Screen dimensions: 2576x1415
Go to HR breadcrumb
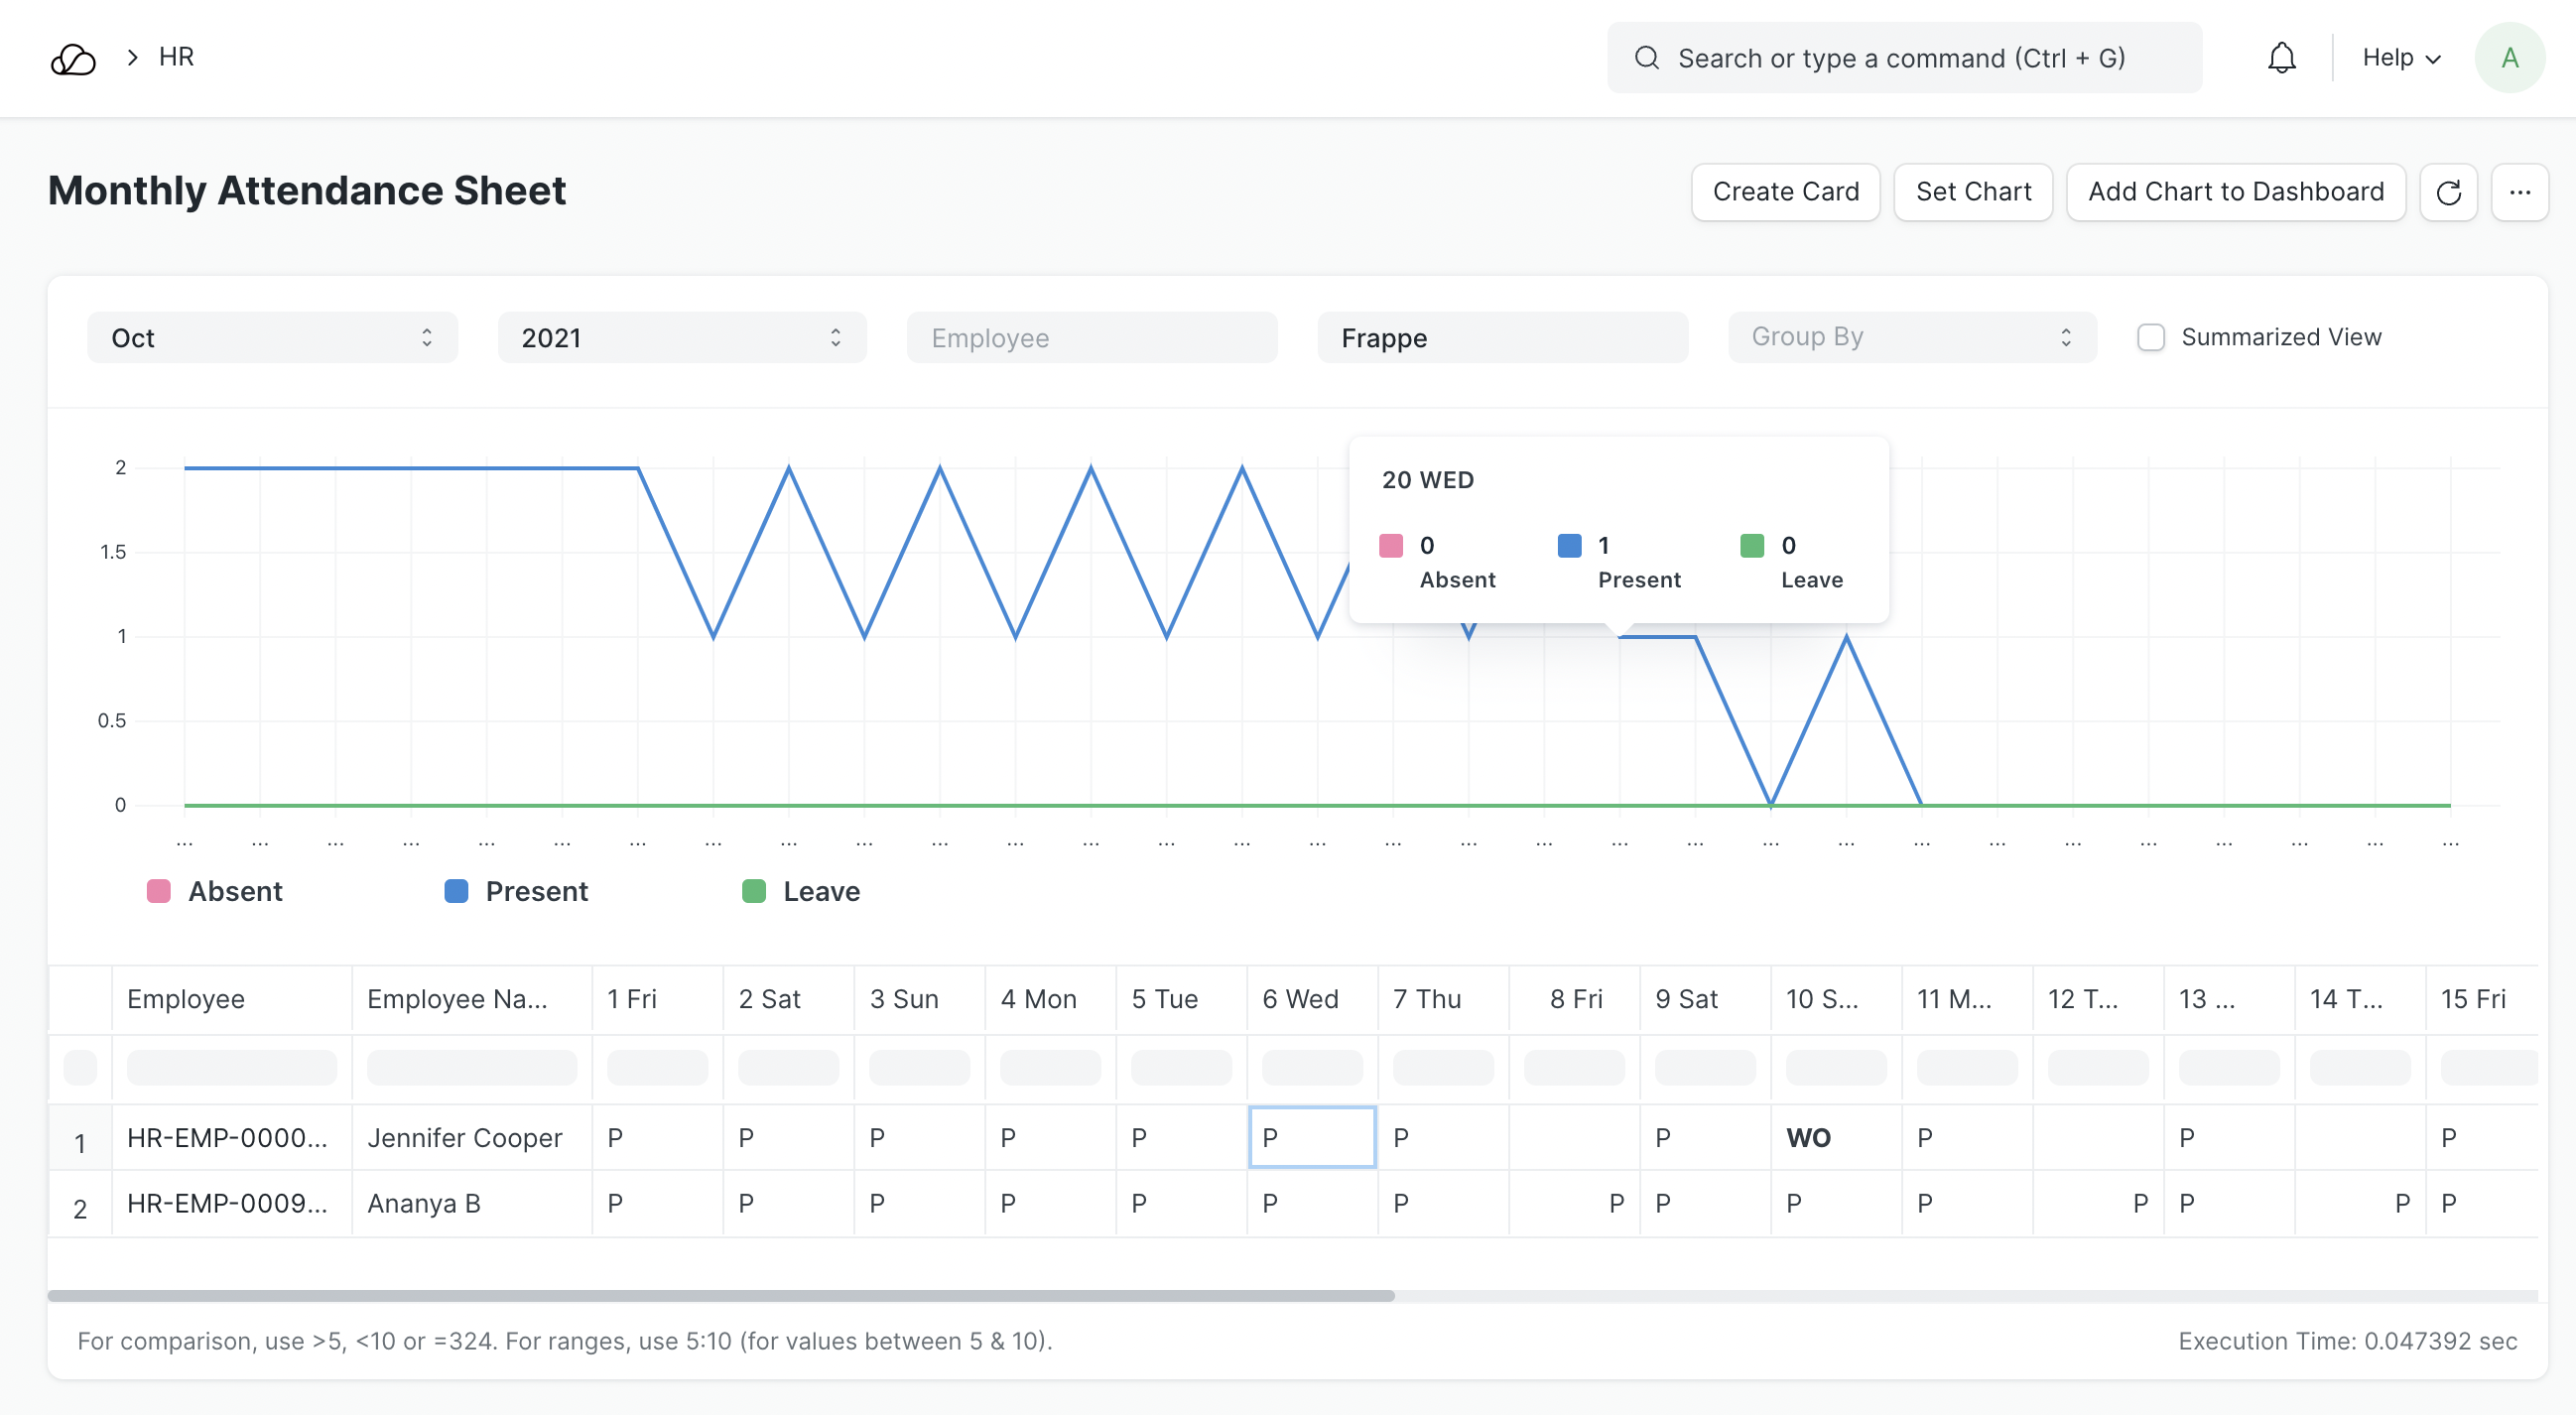[x=176, y=57]
